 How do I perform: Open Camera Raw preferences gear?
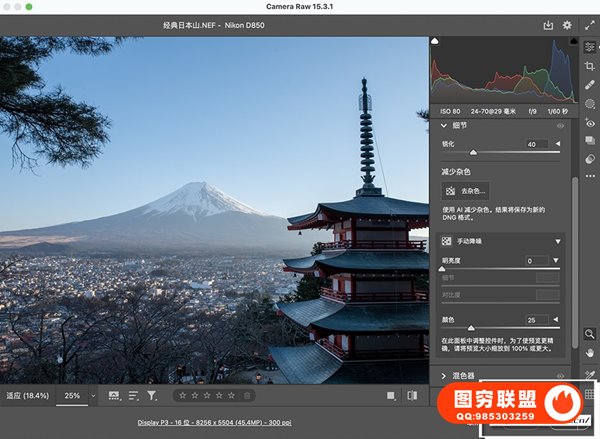567,25
